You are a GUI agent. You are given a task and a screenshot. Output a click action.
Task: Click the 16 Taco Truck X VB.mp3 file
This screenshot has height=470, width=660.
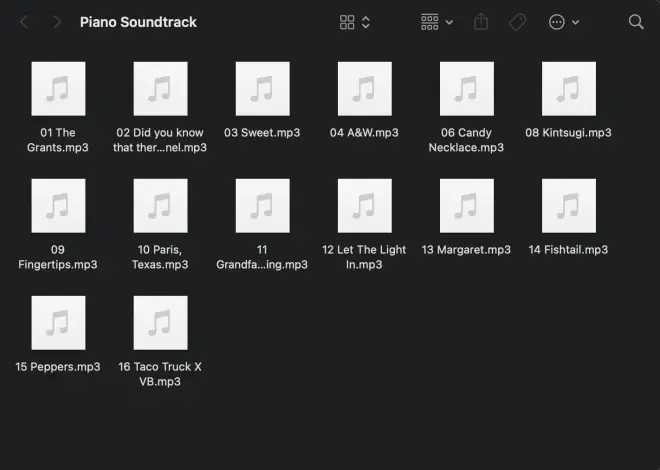(x=160, y=323)
